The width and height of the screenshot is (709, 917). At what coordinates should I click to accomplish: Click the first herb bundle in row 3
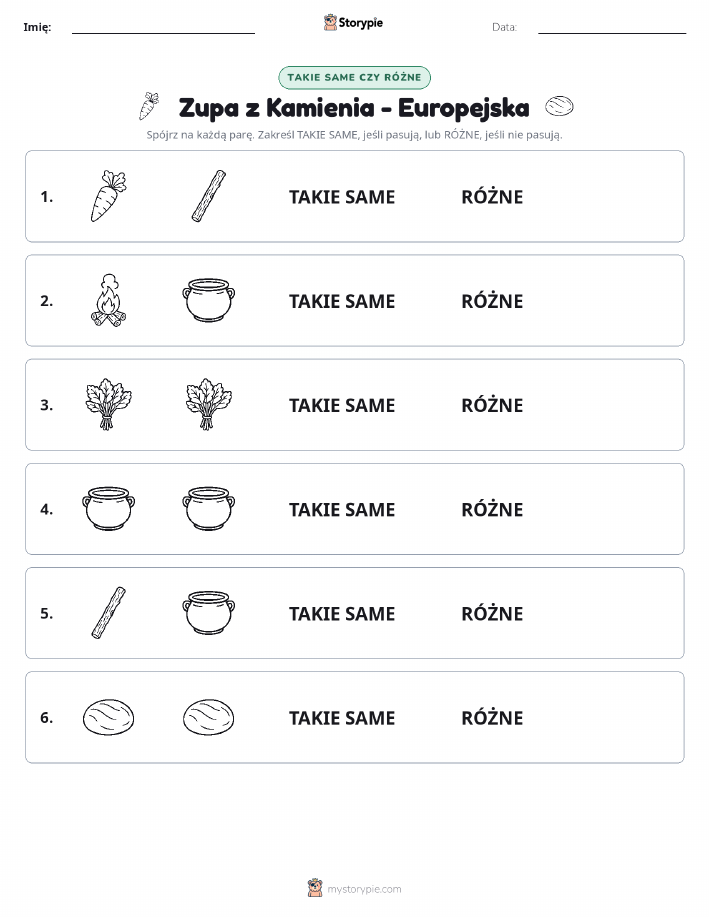click(109, 404)
